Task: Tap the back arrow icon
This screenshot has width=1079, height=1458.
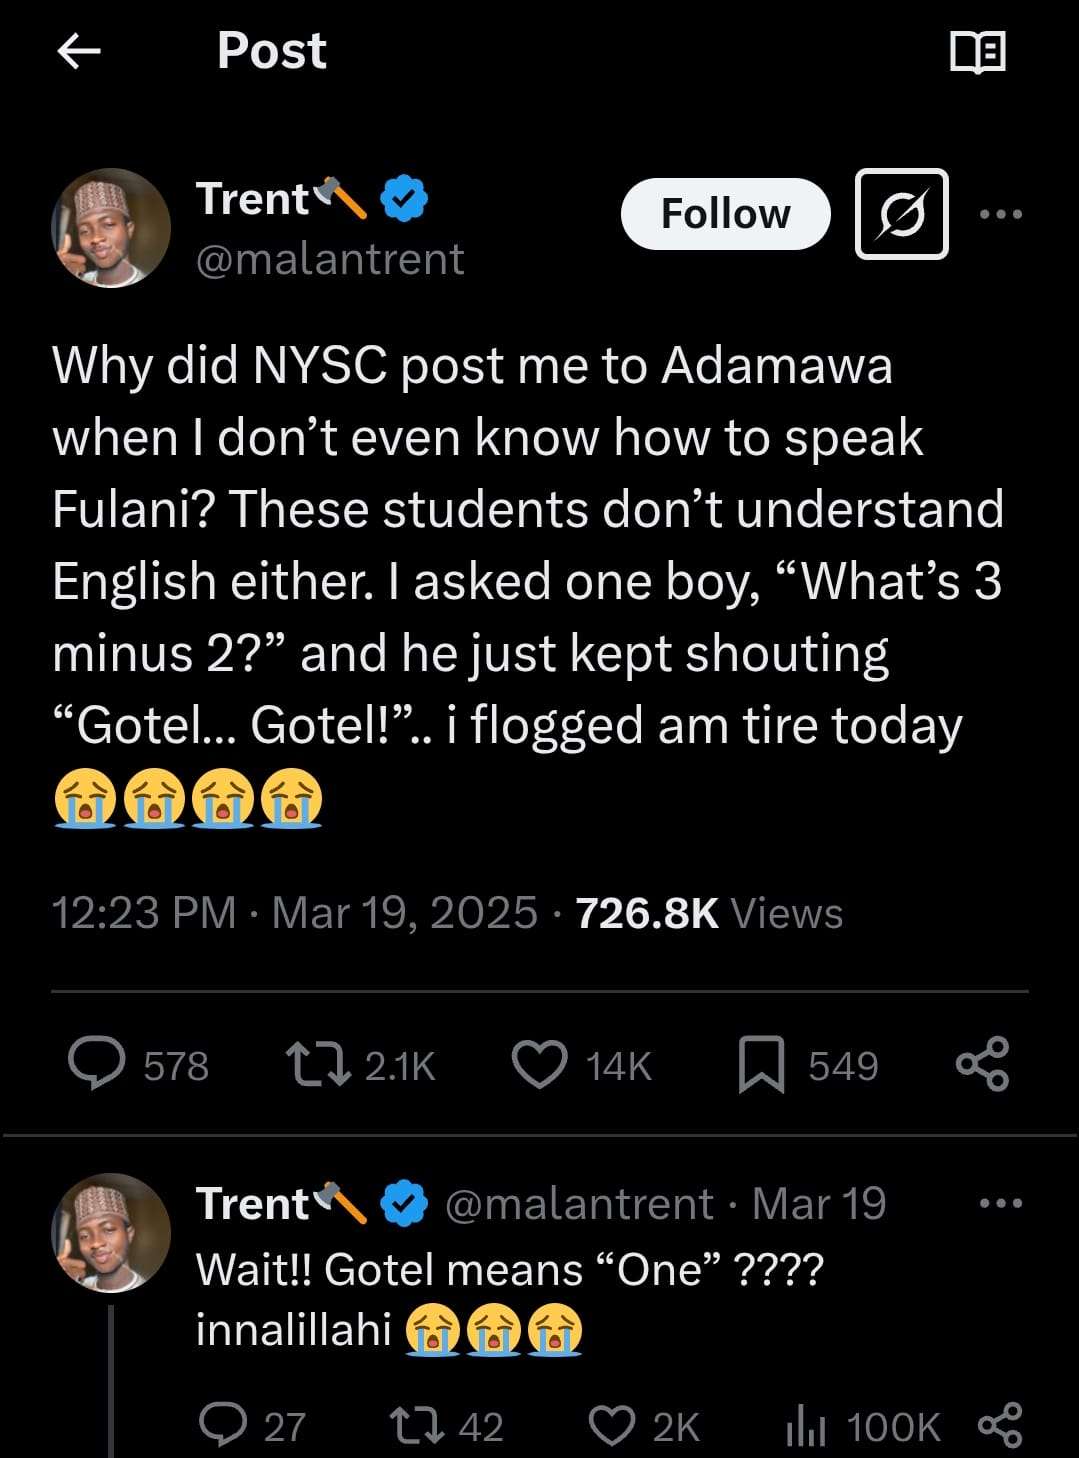Action: click(80, 51)
